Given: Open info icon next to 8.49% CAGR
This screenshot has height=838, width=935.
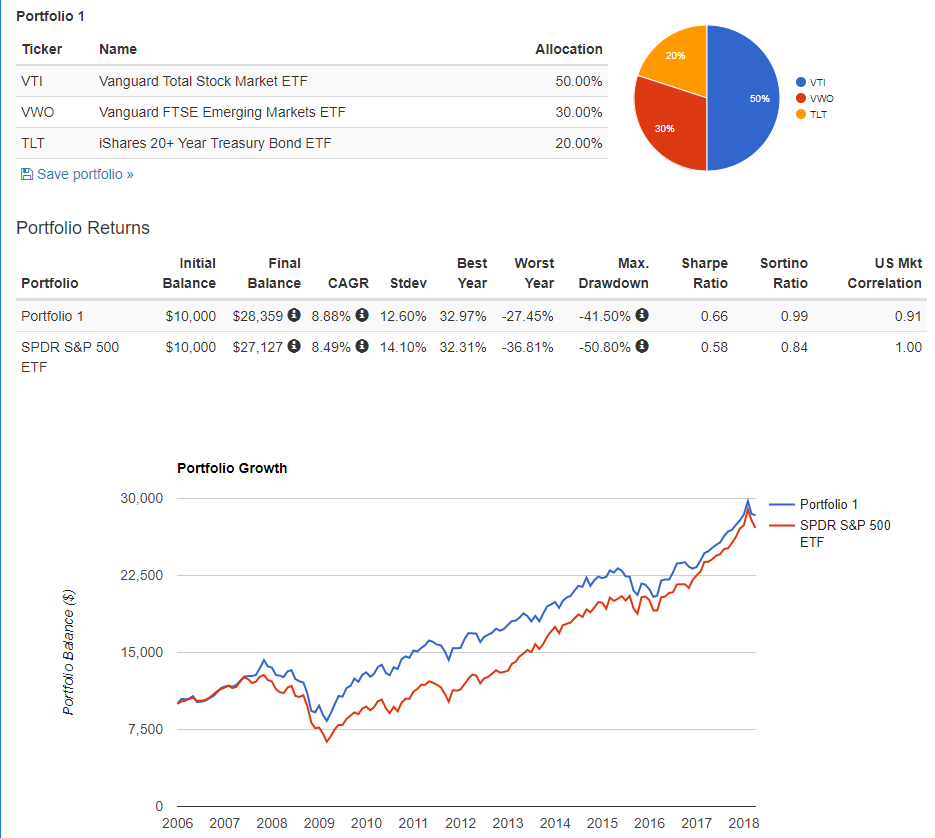Looking at the screenshot, I should coord(362,346).
